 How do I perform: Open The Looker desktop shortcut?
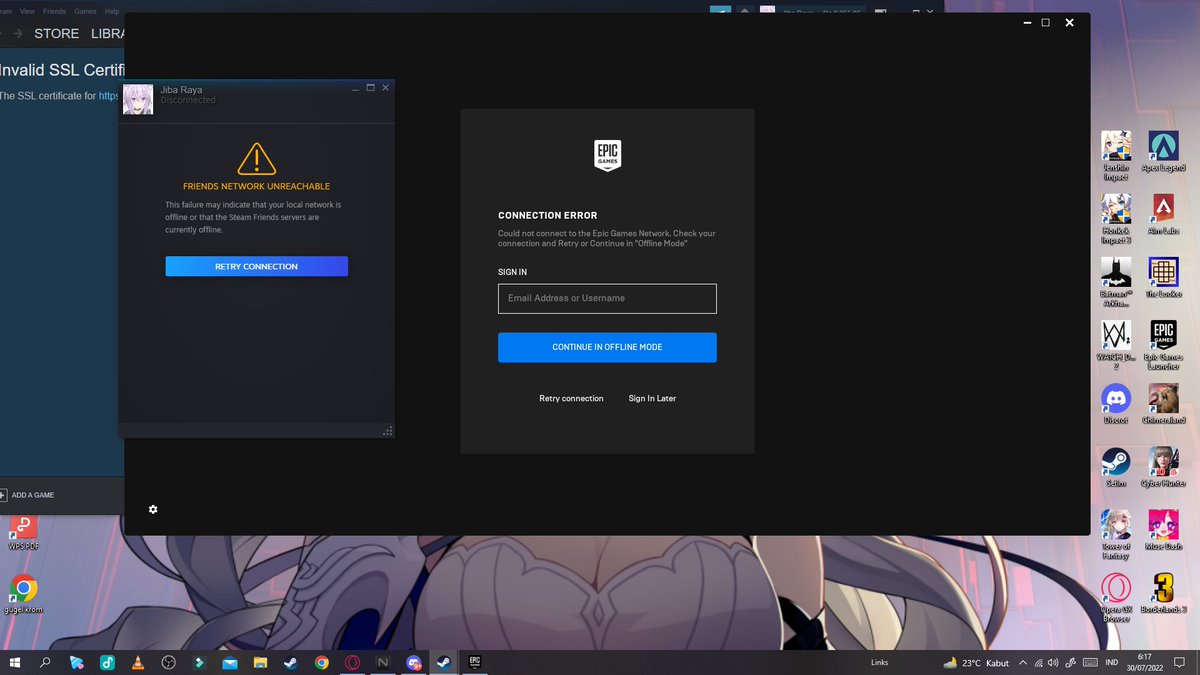click(x=1163, y=278)
